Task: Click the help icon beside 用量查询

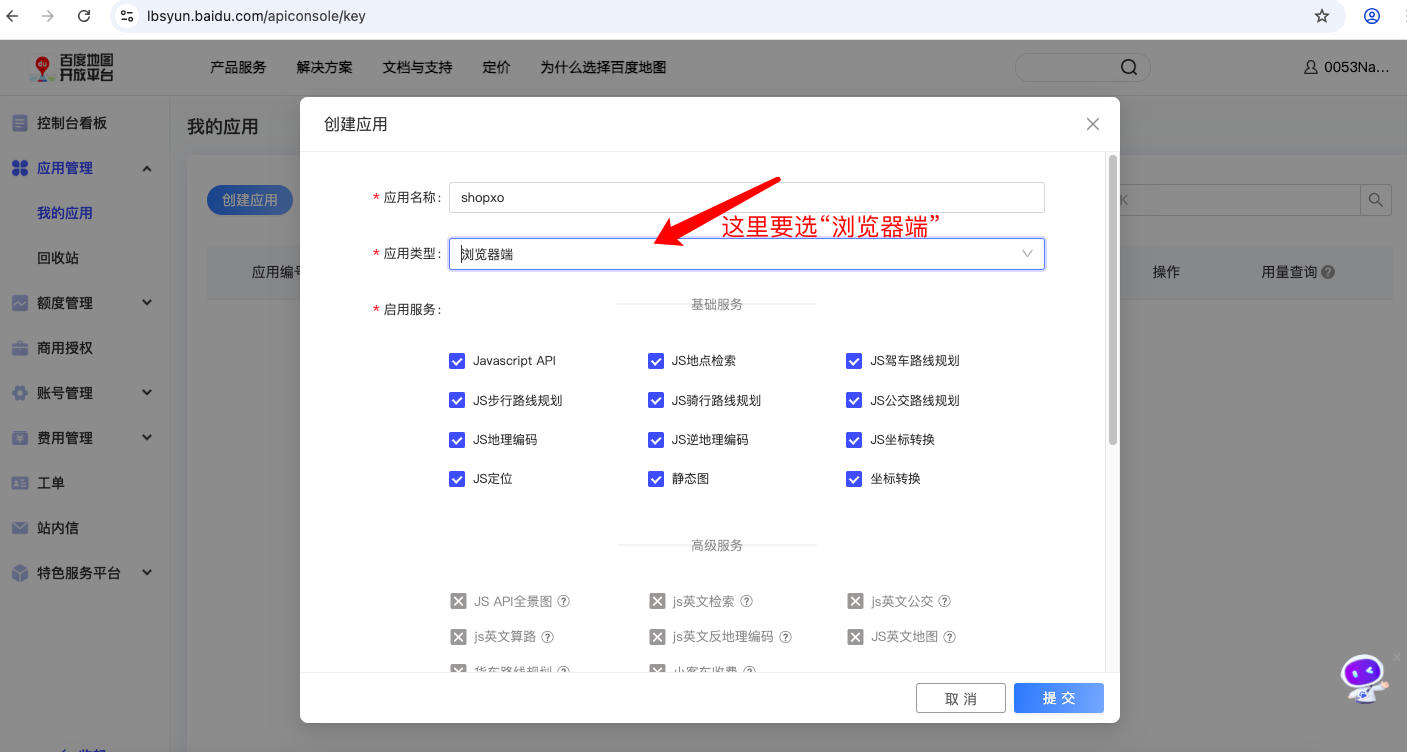Action: [x=1328, y=272]
